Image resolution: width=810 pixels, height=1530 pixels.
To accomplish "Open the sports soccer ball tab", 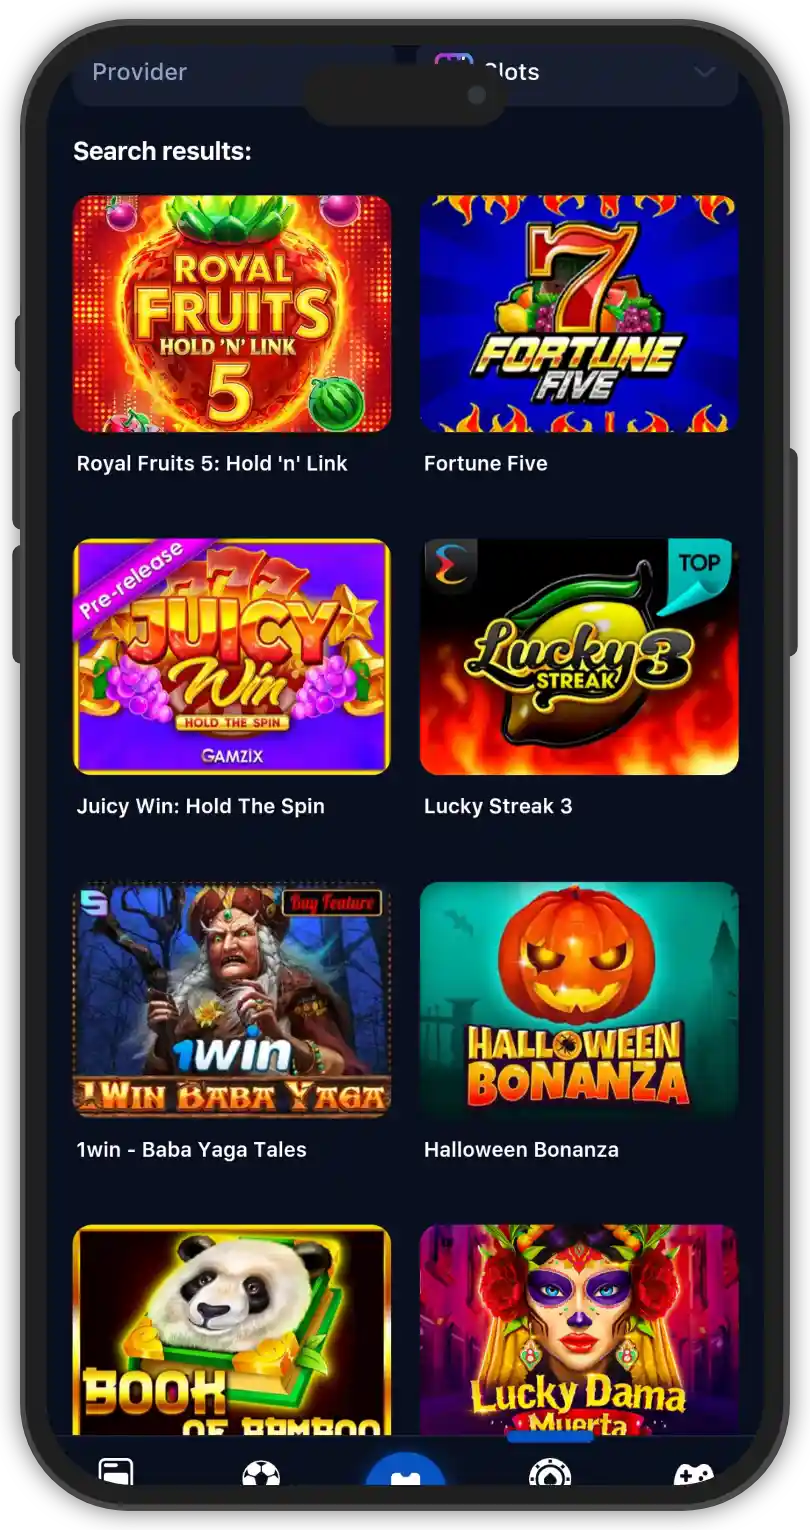I will click(x=261, y=1475).
